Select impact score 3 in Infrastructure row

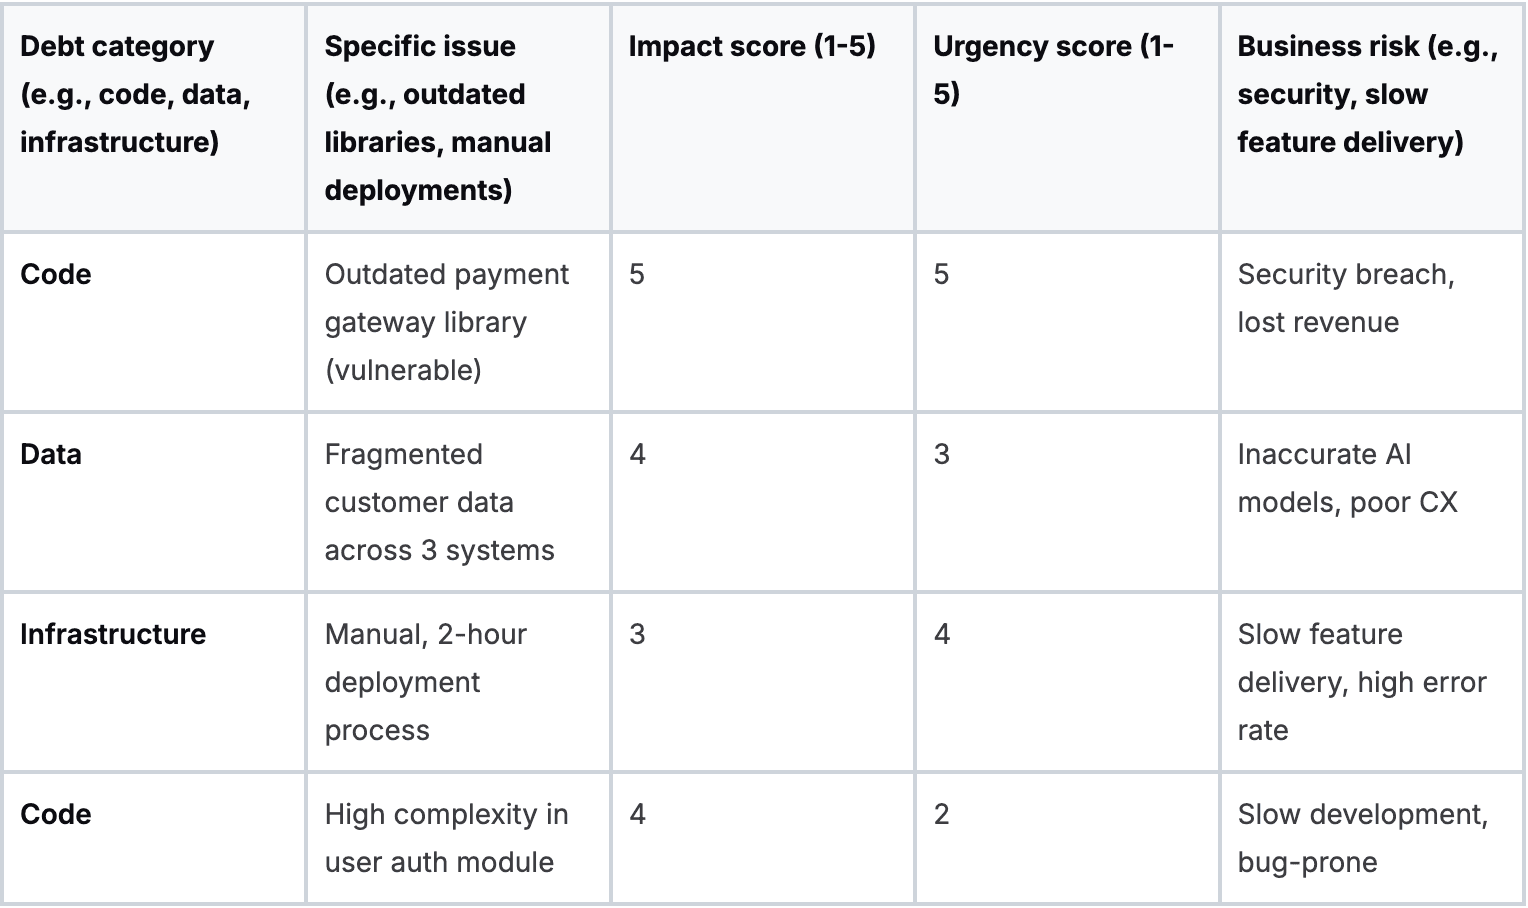[x=637, y=634]
